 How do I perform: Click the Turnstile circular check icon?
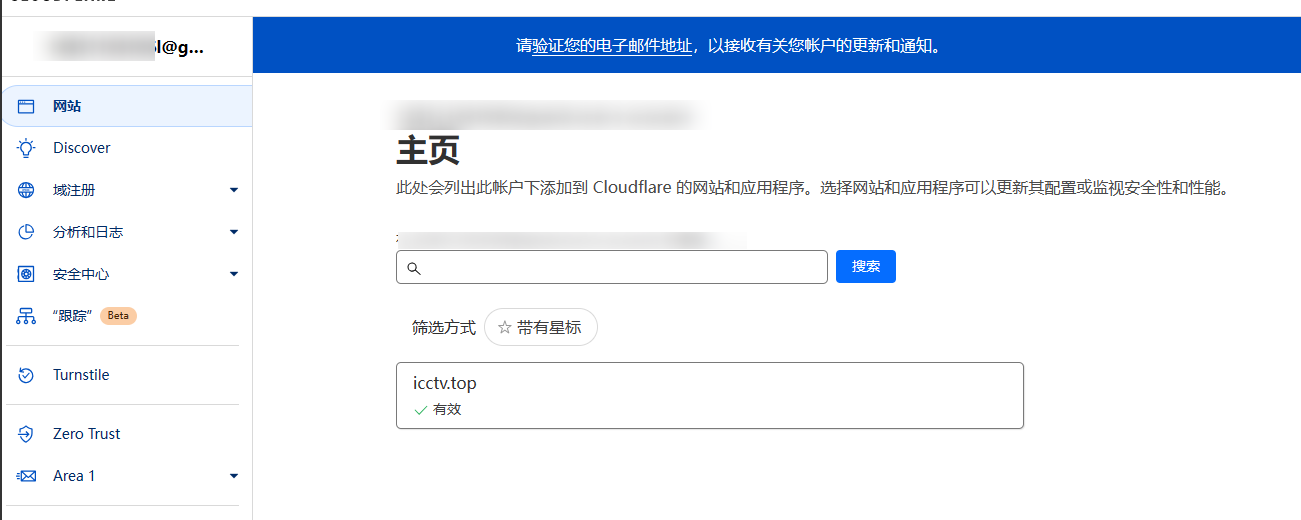[x=26, y=375]
